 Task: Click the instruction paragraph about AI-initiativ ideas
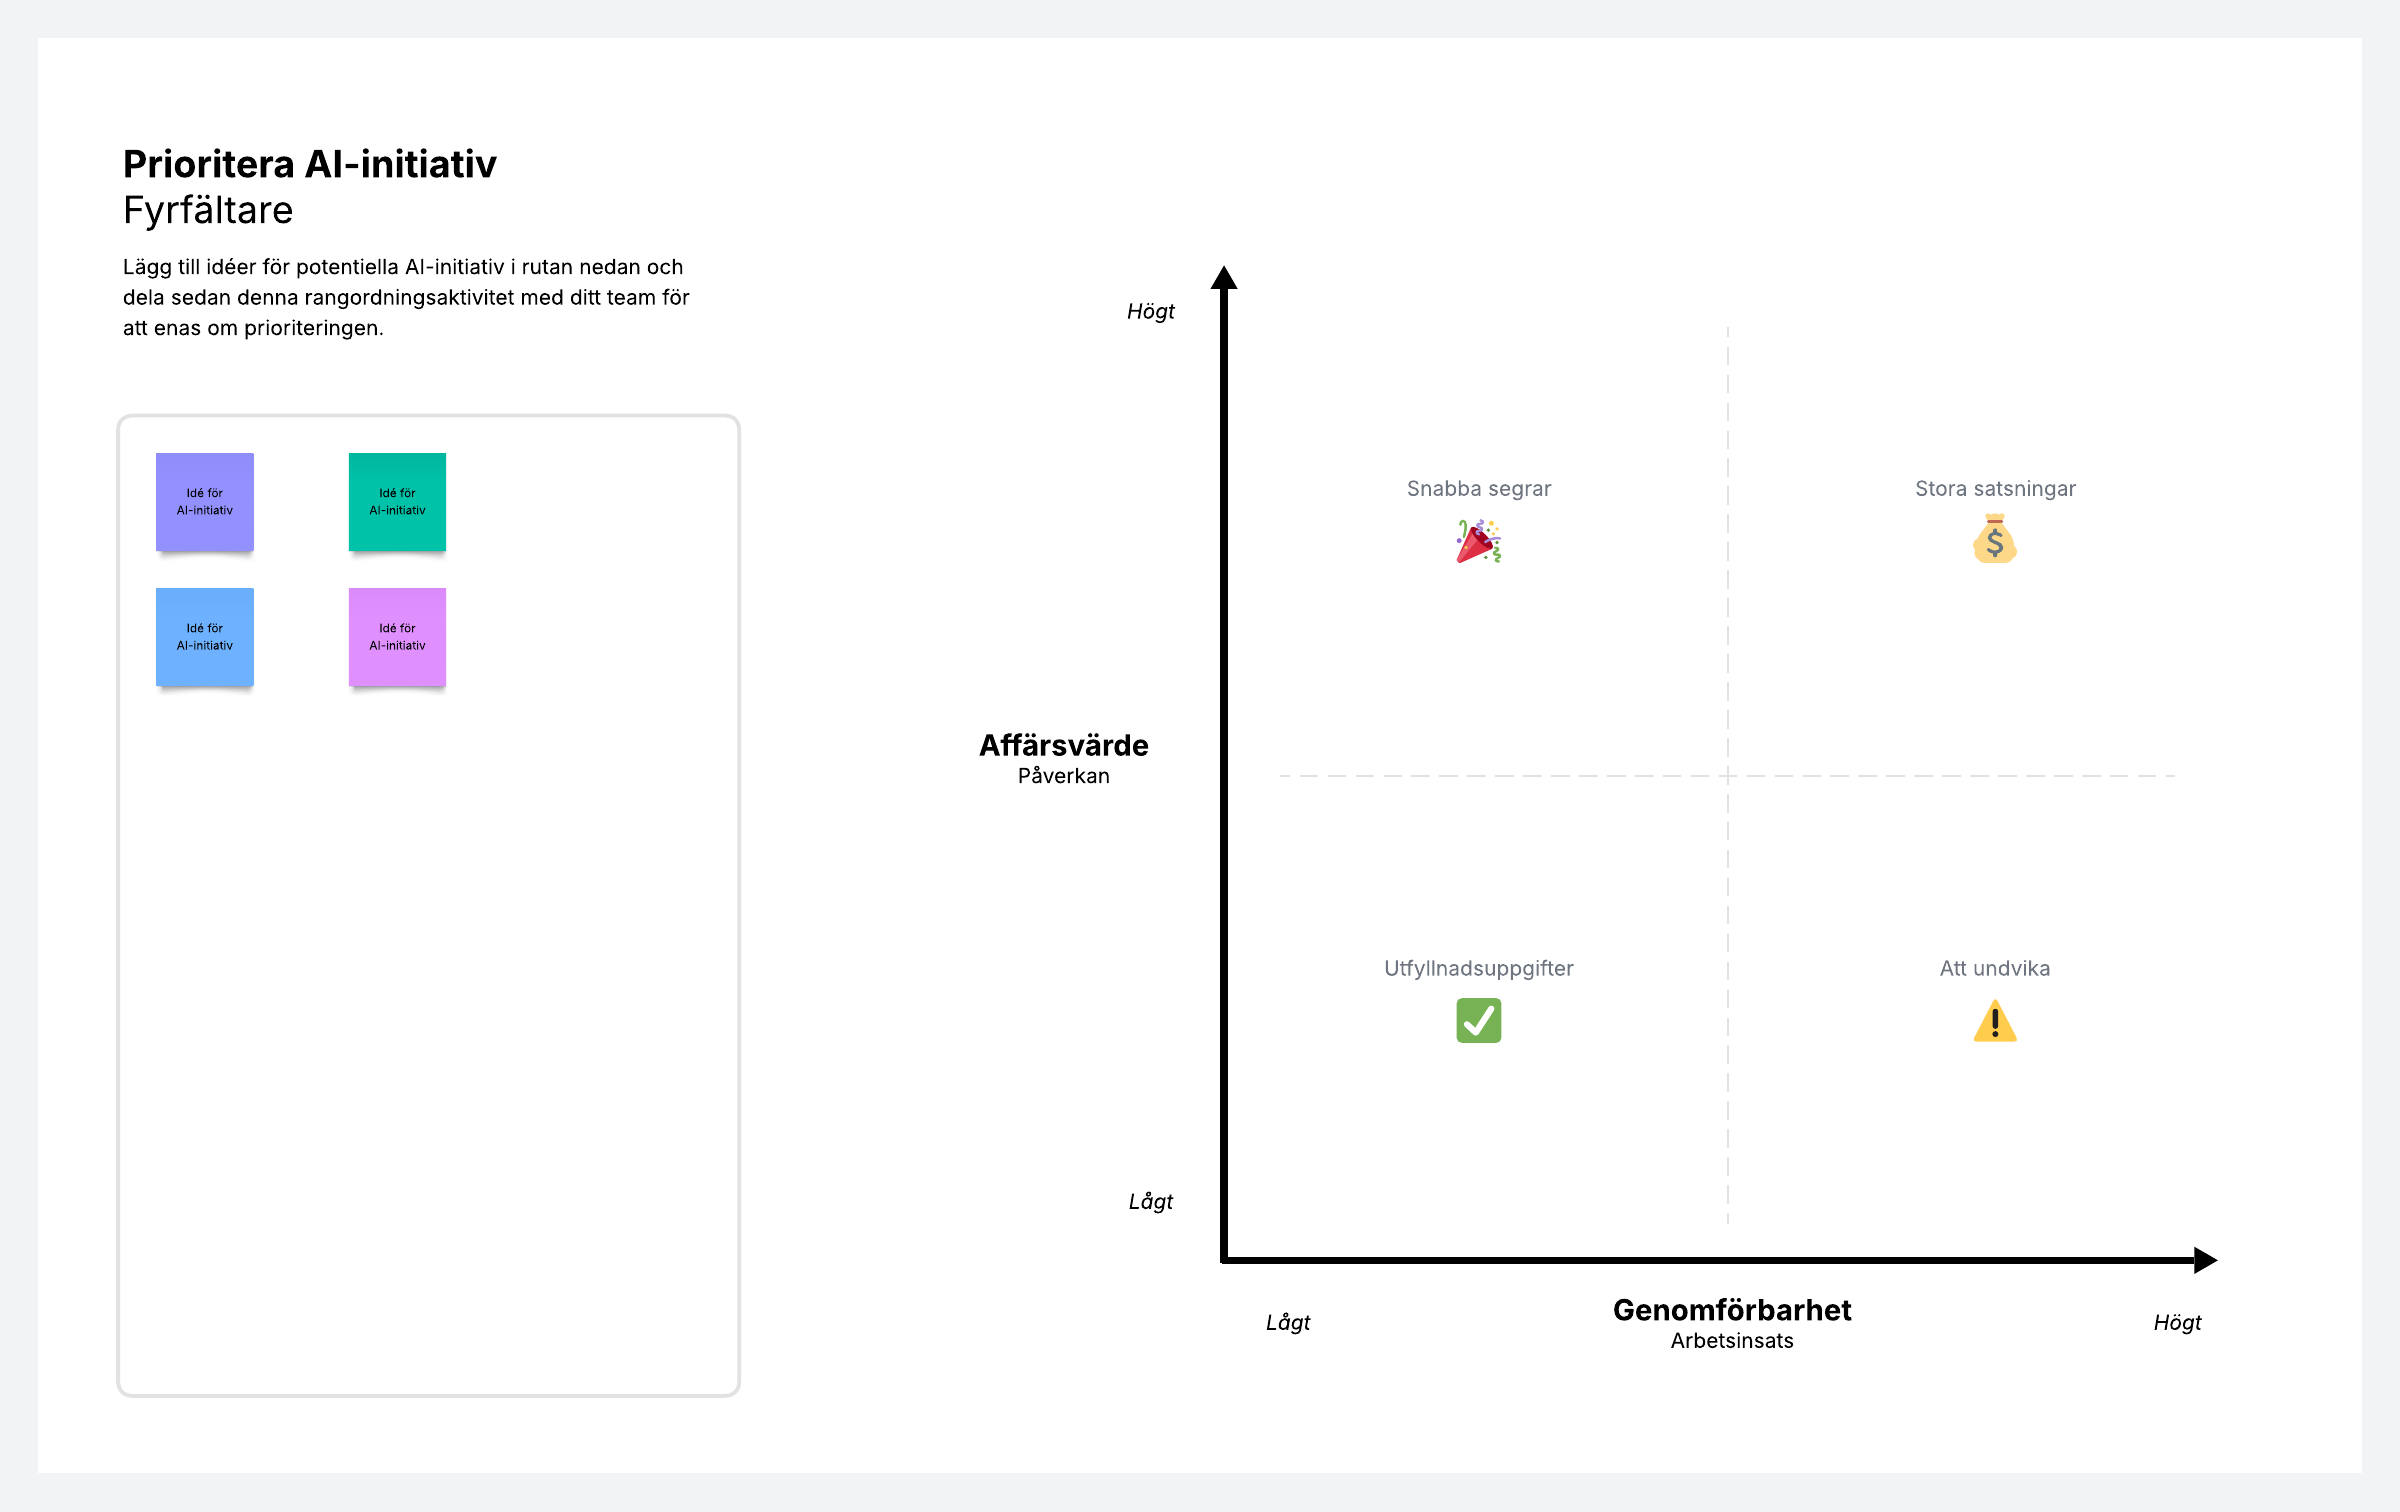[406, 297]
